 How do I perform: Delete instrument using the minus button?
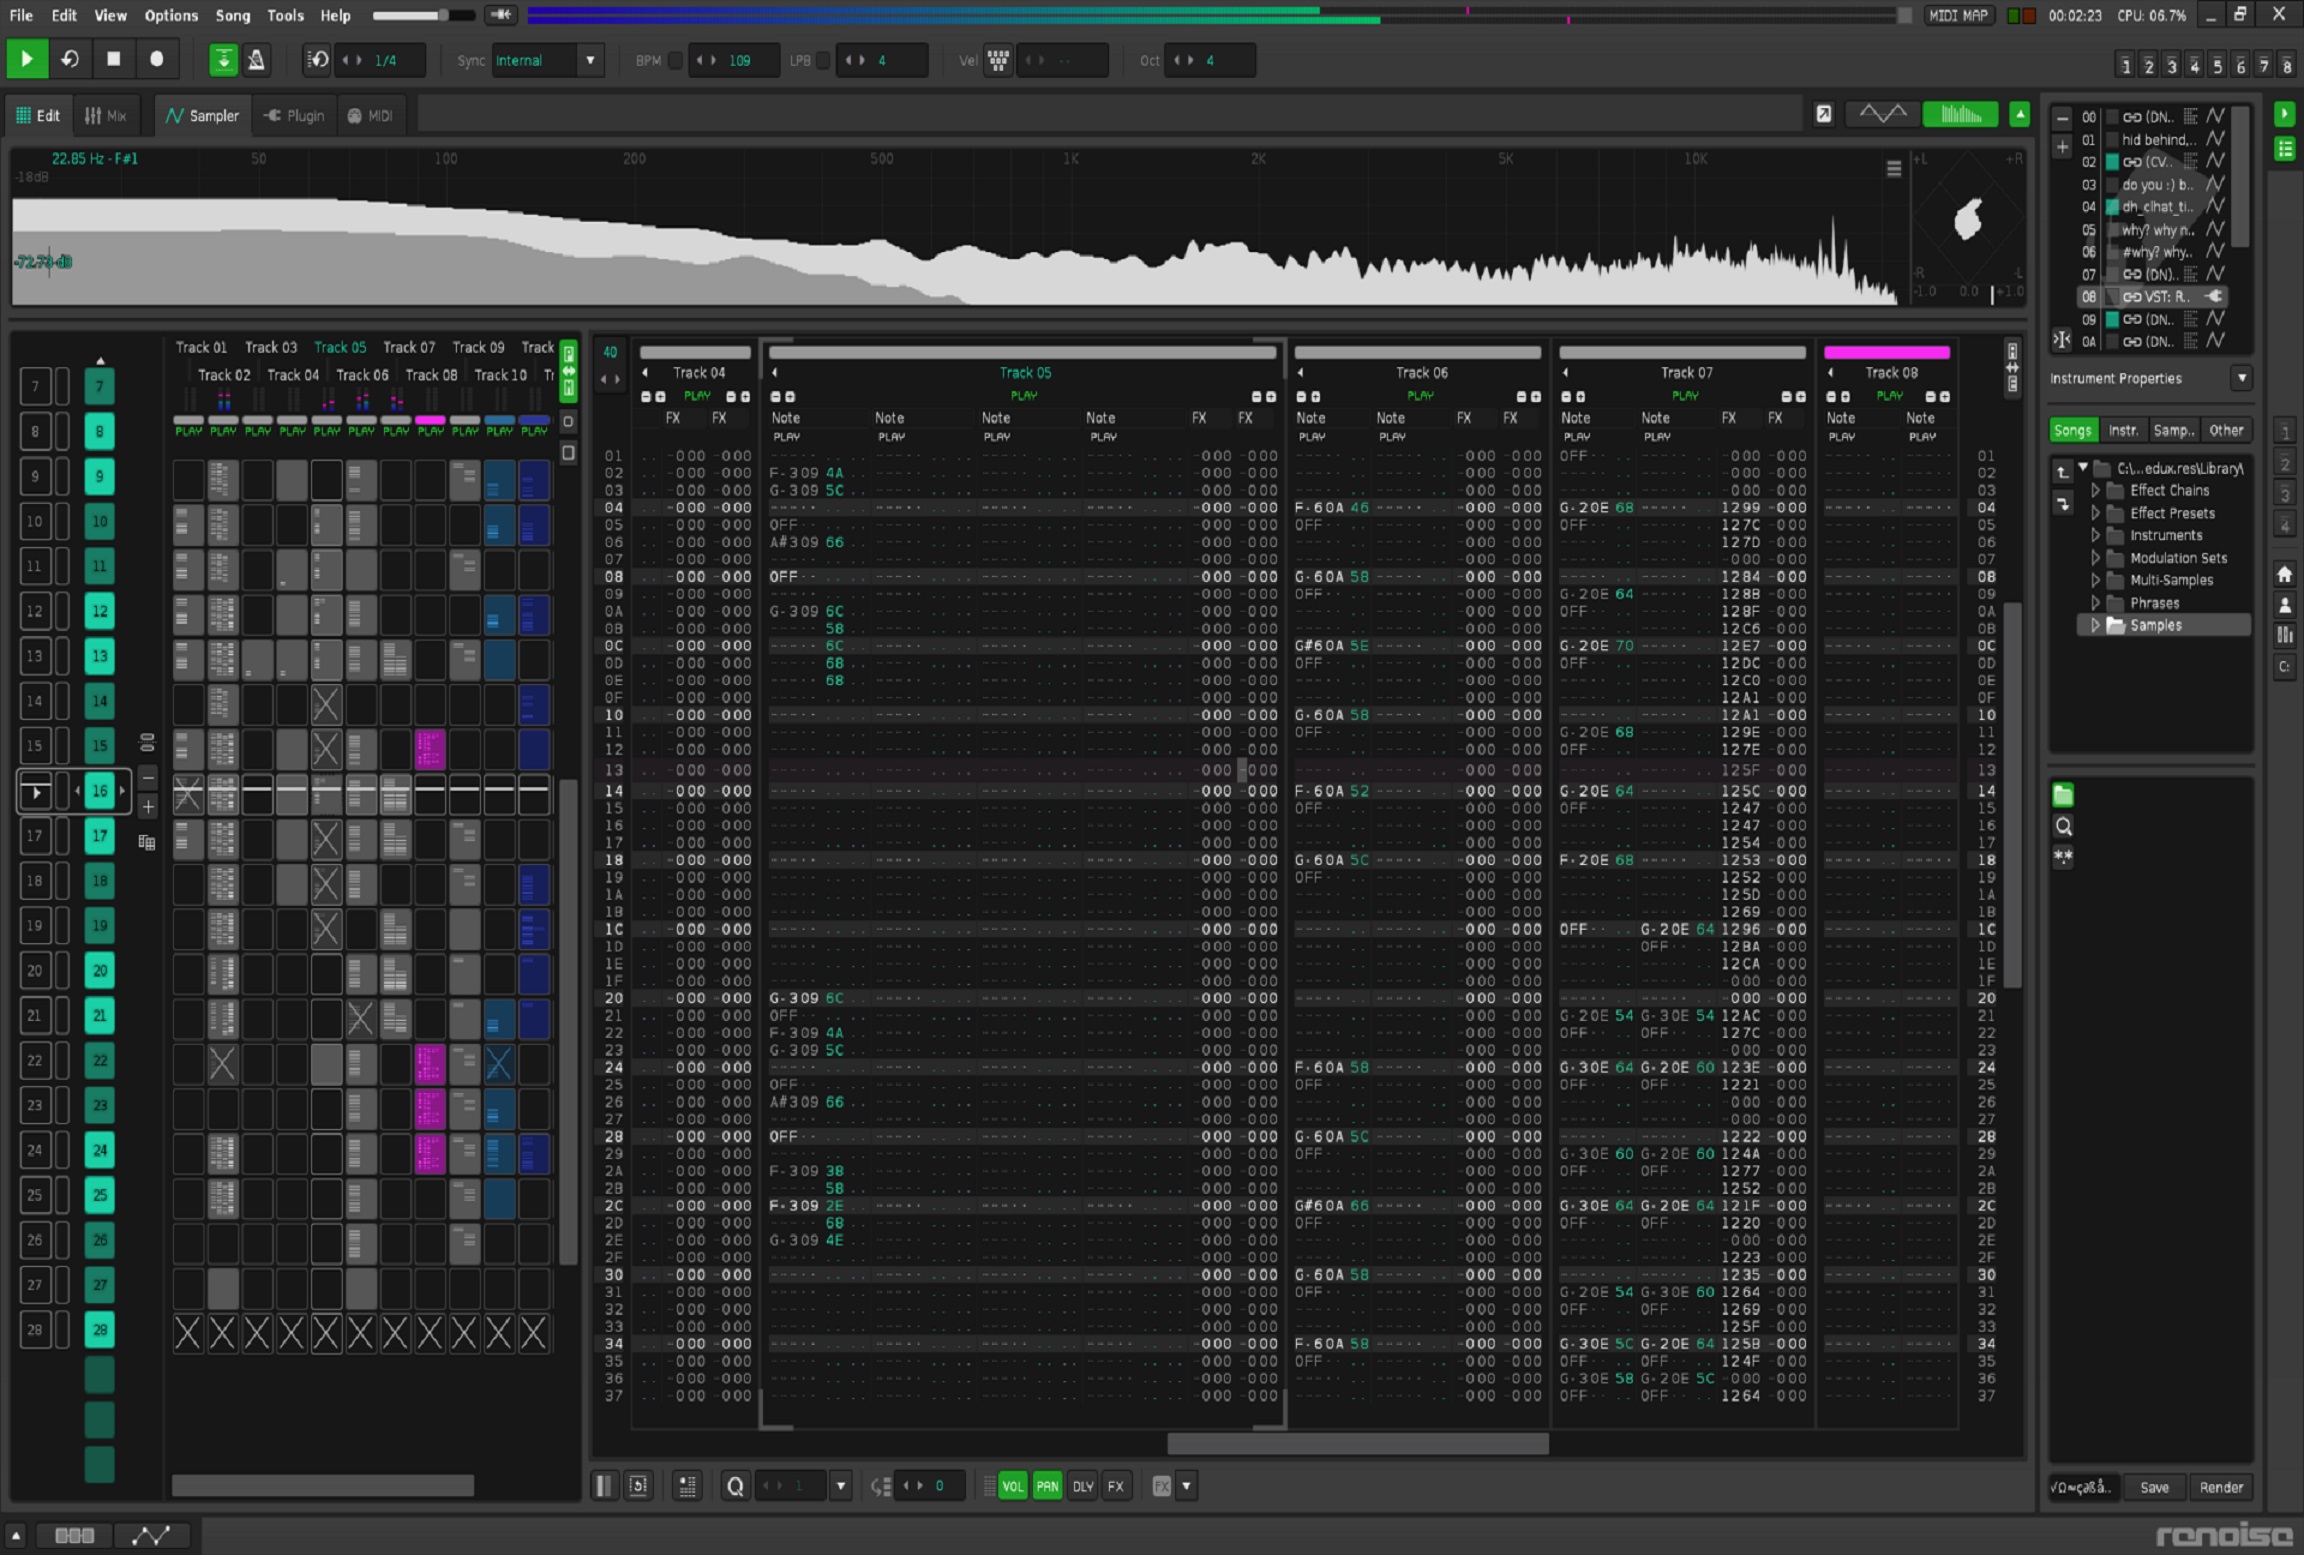coord(2062,118)
